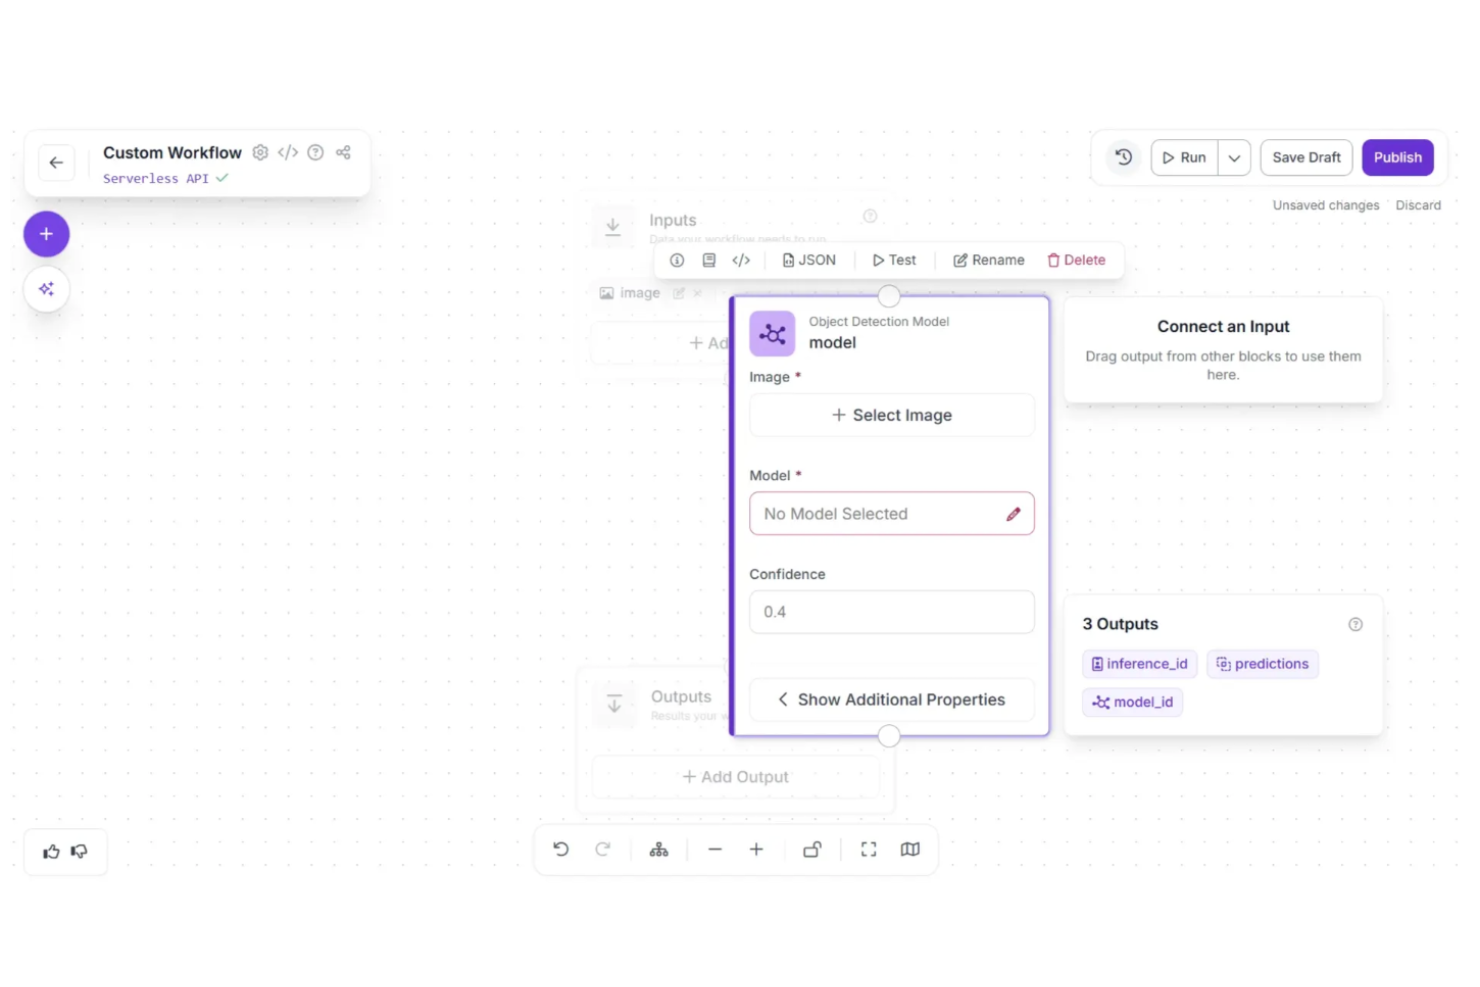Expand Show Additional Properties
This screenshot has height=987, width=1480.
891,699
